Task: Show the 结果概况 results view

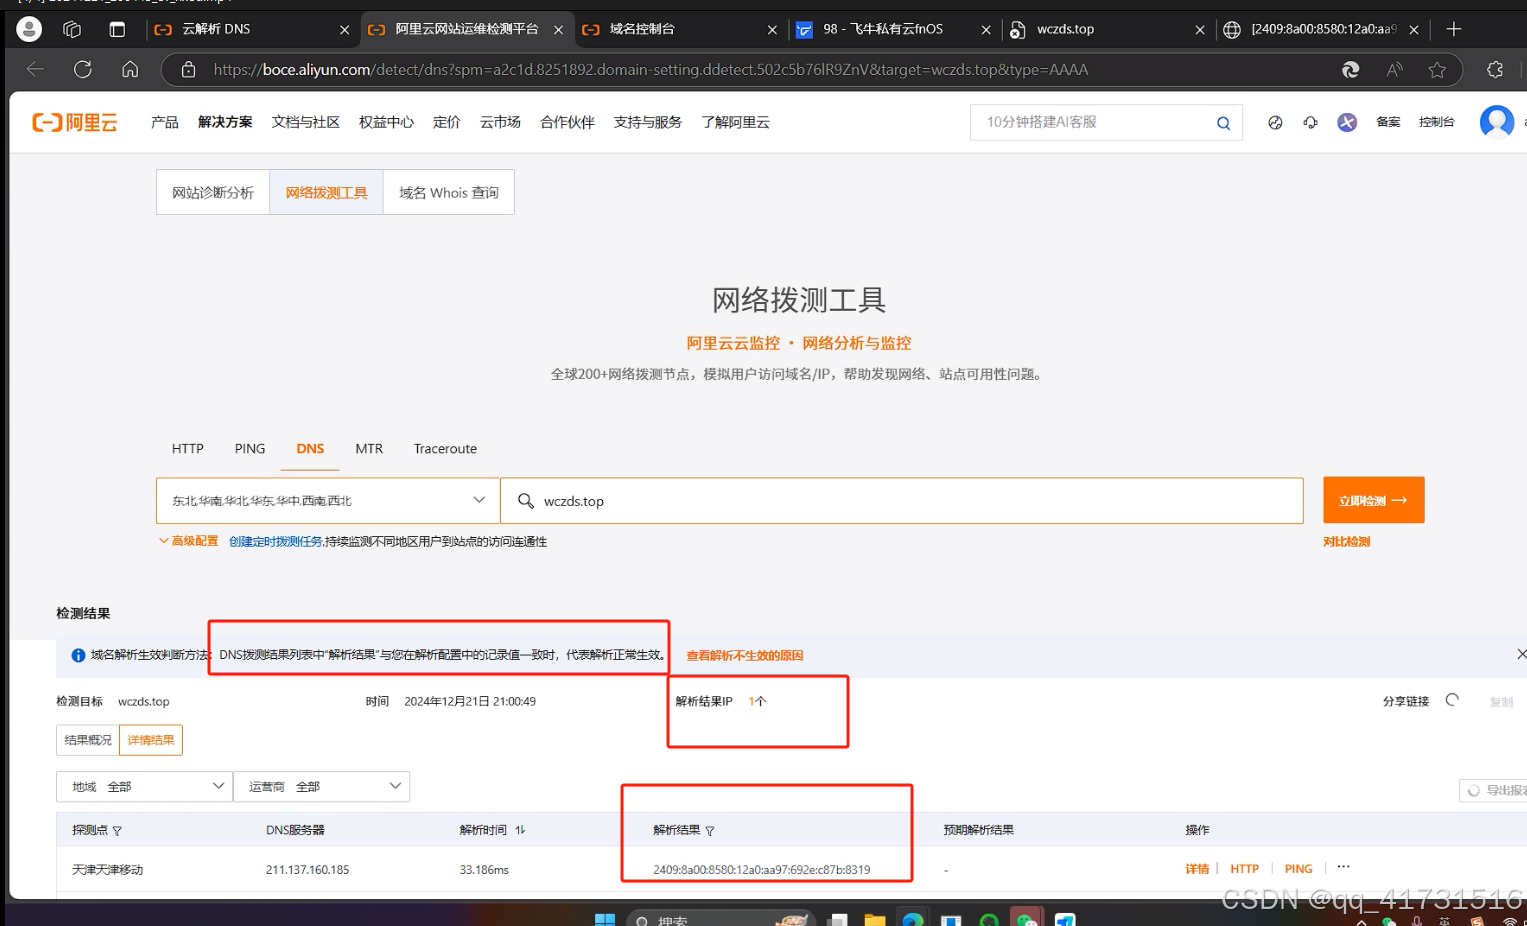Action: 88,740
